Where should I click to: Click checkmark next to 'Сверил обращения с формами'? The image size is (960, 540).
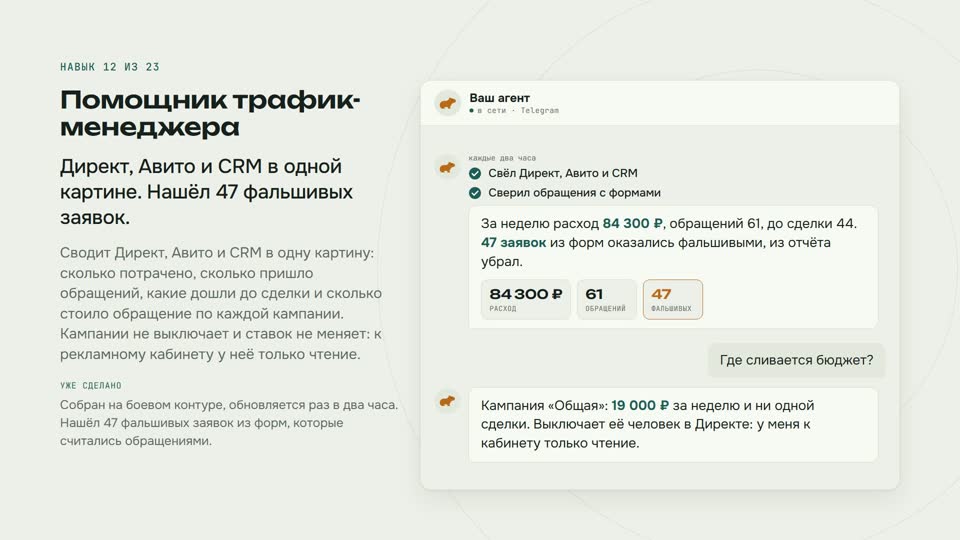[474, 193]
